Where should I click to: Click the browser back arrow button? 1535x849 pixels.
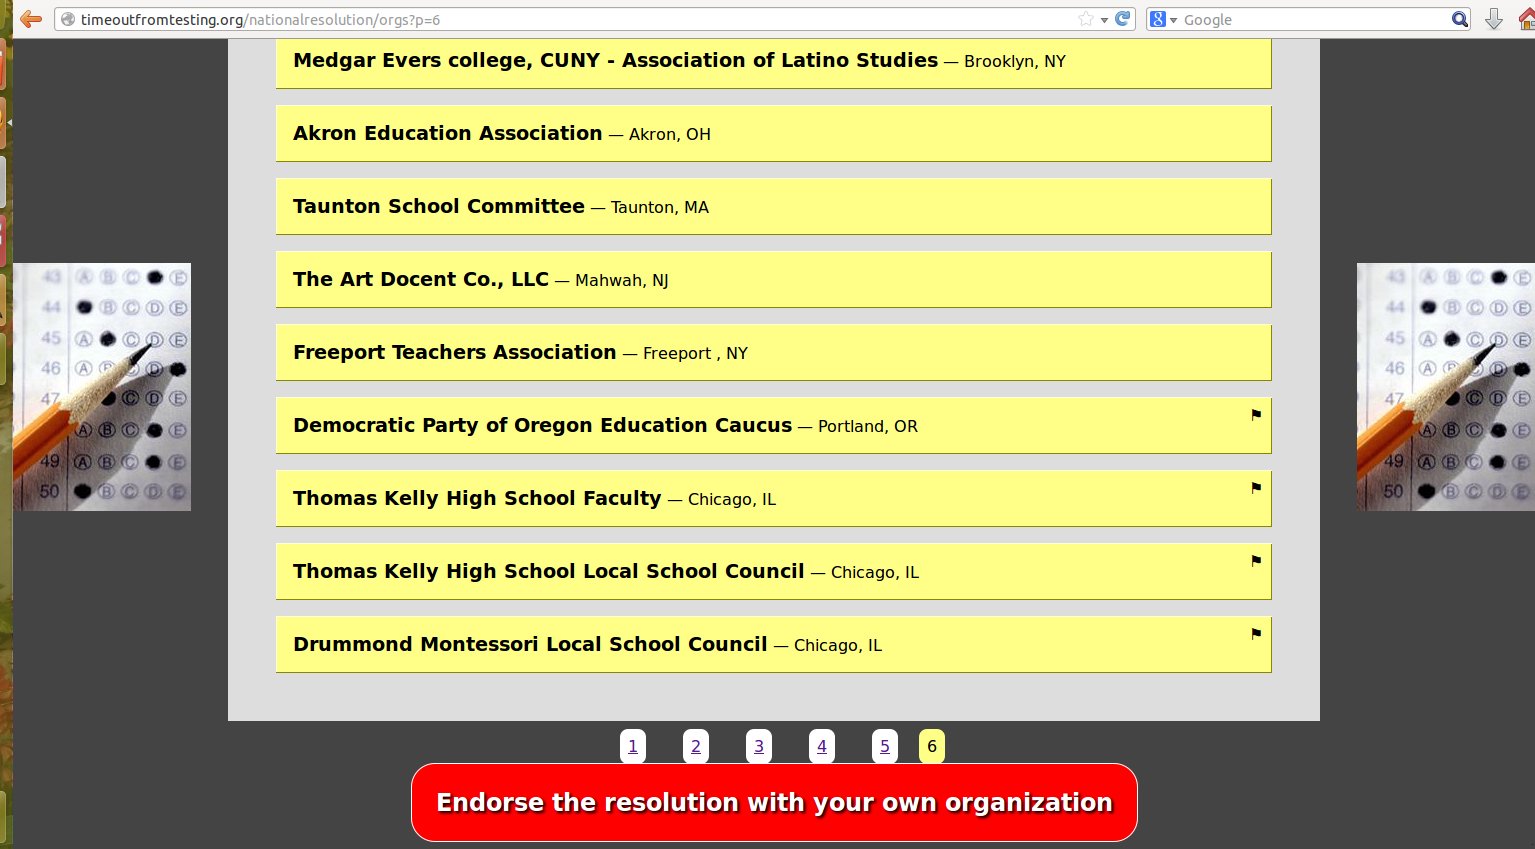31,19
